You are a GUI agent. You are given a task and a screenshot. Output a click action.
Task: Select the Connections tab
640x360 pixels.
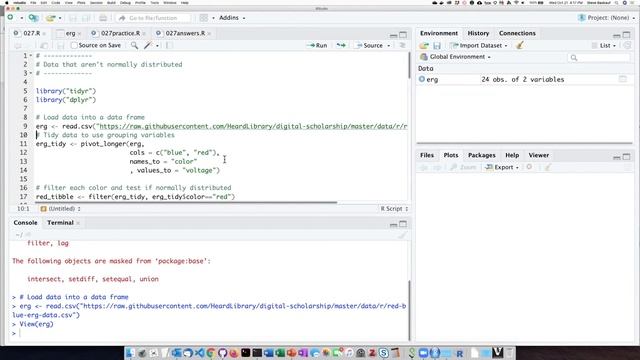coord(517,33)
